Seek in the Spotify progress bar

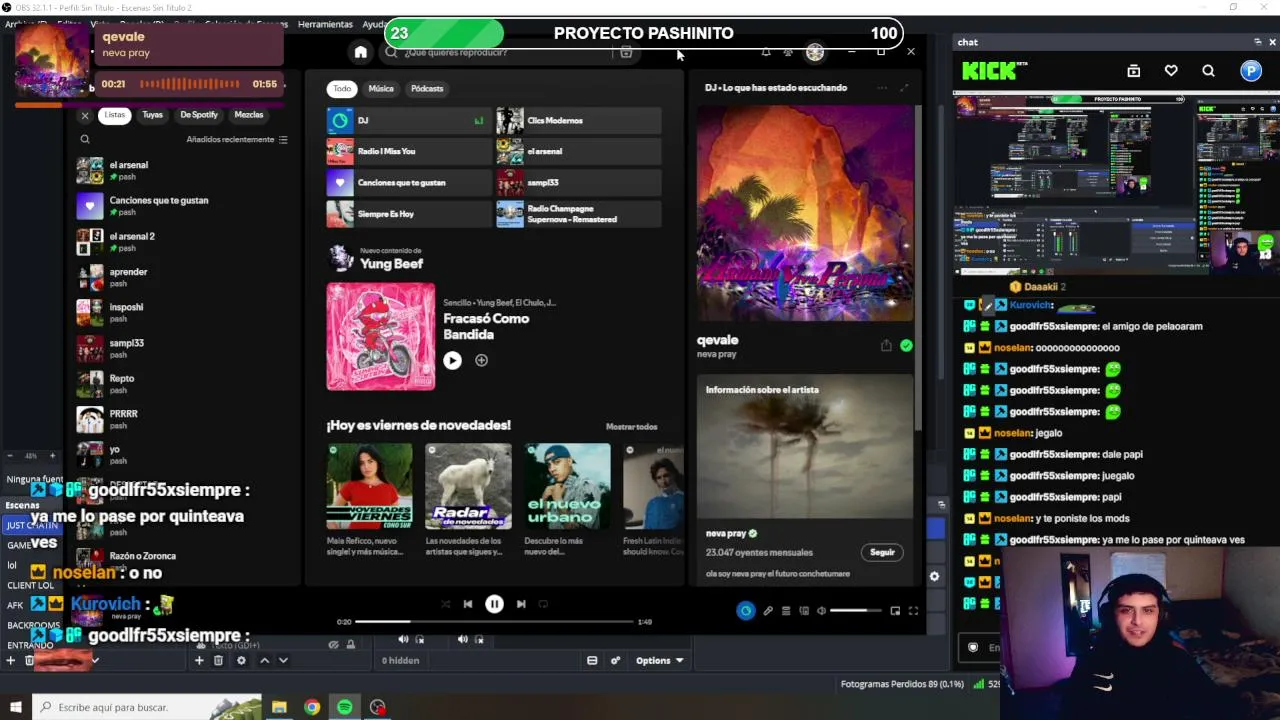point(494,622)
